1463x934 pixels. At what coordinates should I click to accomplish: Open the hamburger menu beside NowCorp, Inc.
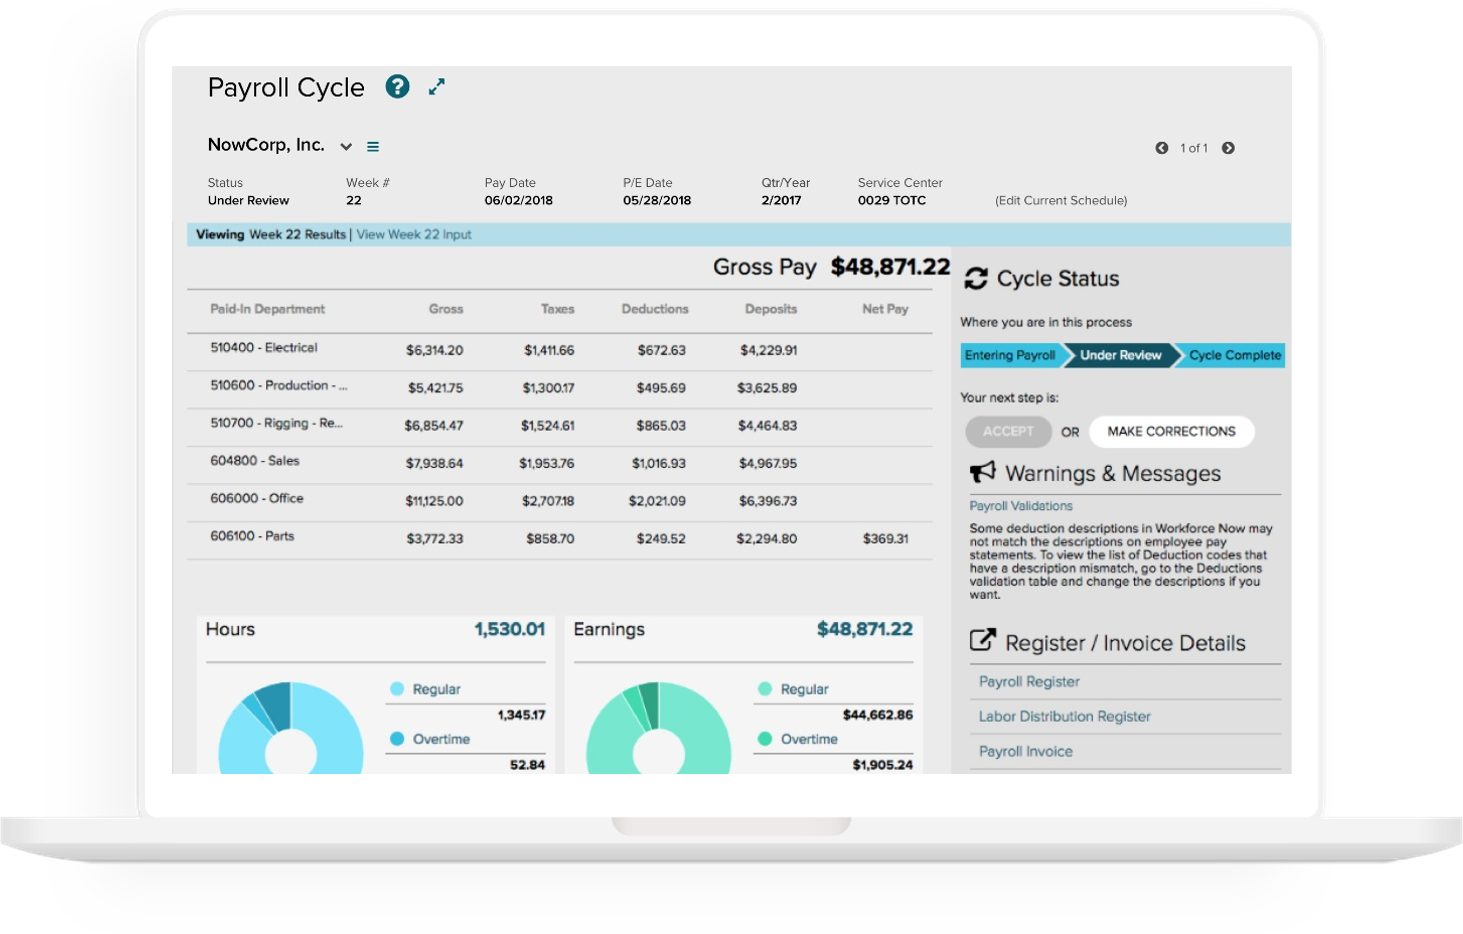click(x=373, y=147)
